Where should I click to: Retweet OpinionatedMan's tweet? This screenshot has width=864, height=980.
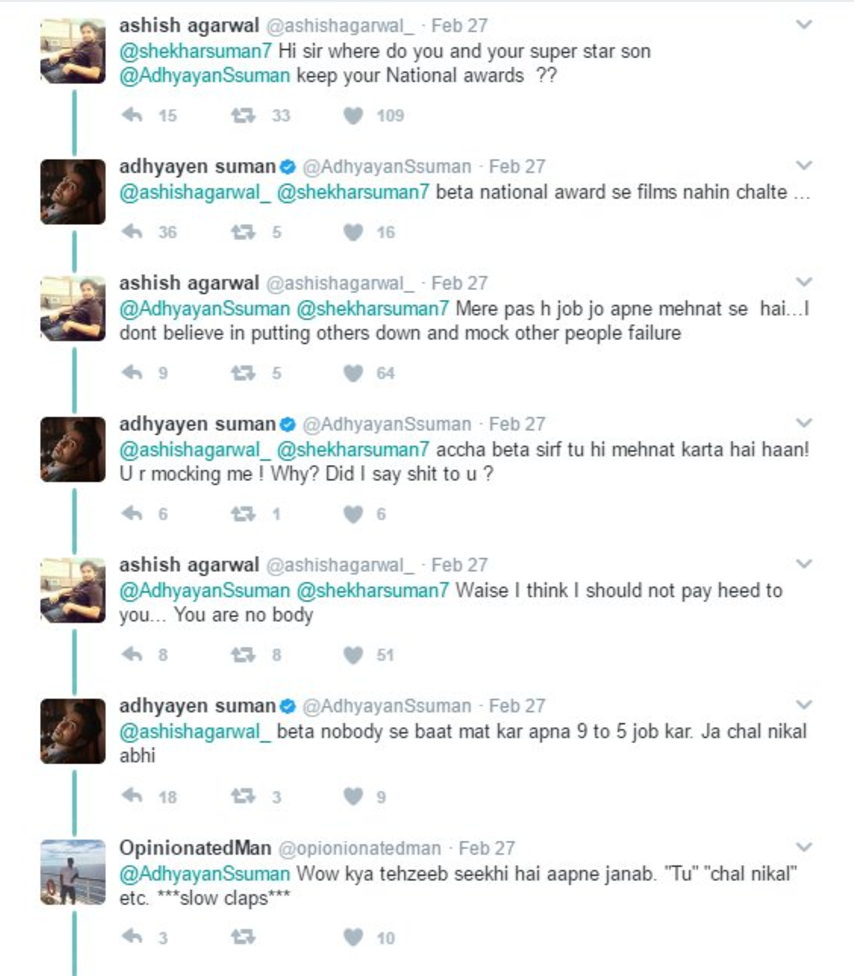[x=243, y=938]
